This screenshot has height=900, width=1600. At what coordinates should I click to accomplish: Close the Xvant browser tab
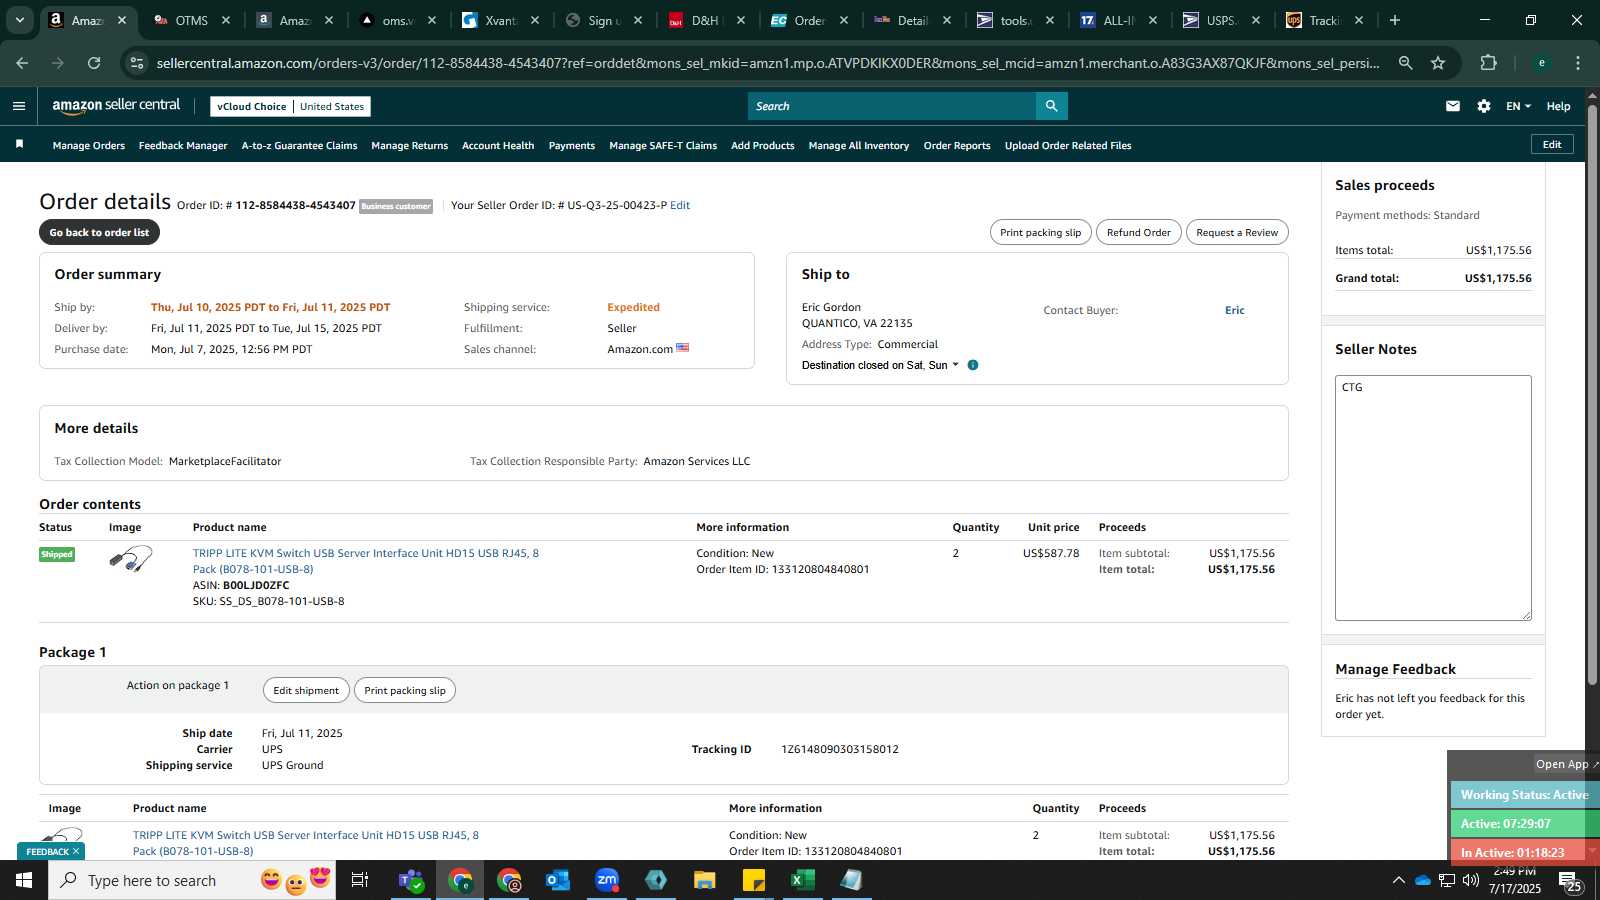tap(535, 20)
